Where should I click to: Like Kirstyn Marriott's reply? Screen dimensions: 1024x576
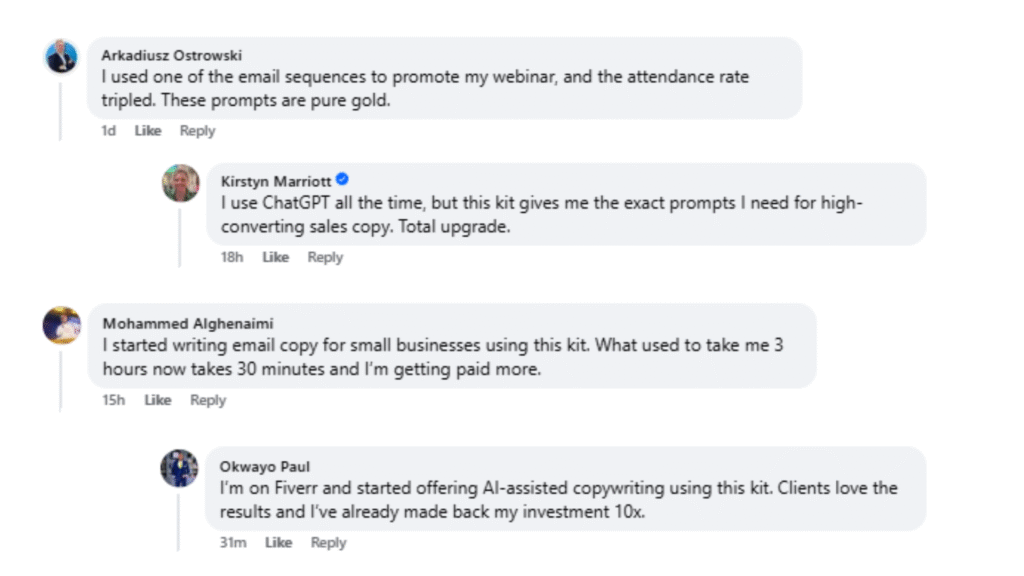tap(275, 257)
